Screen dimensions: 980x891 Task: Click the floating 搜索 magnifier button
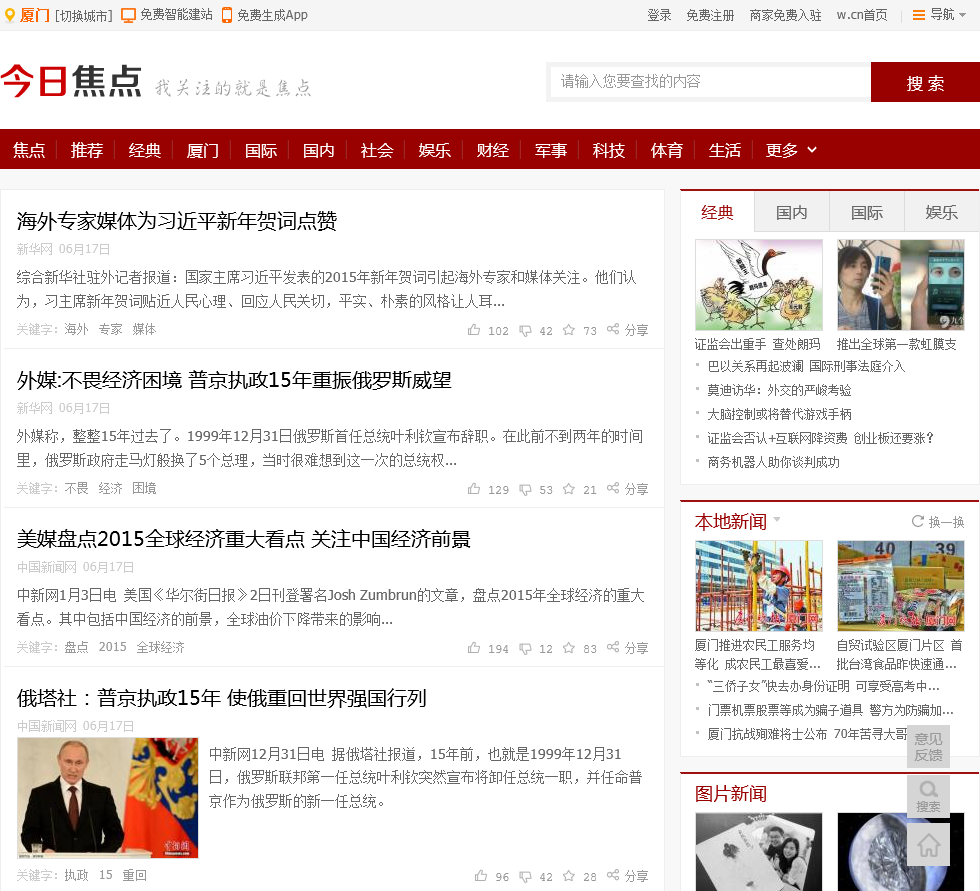click(x=928, y=796)
